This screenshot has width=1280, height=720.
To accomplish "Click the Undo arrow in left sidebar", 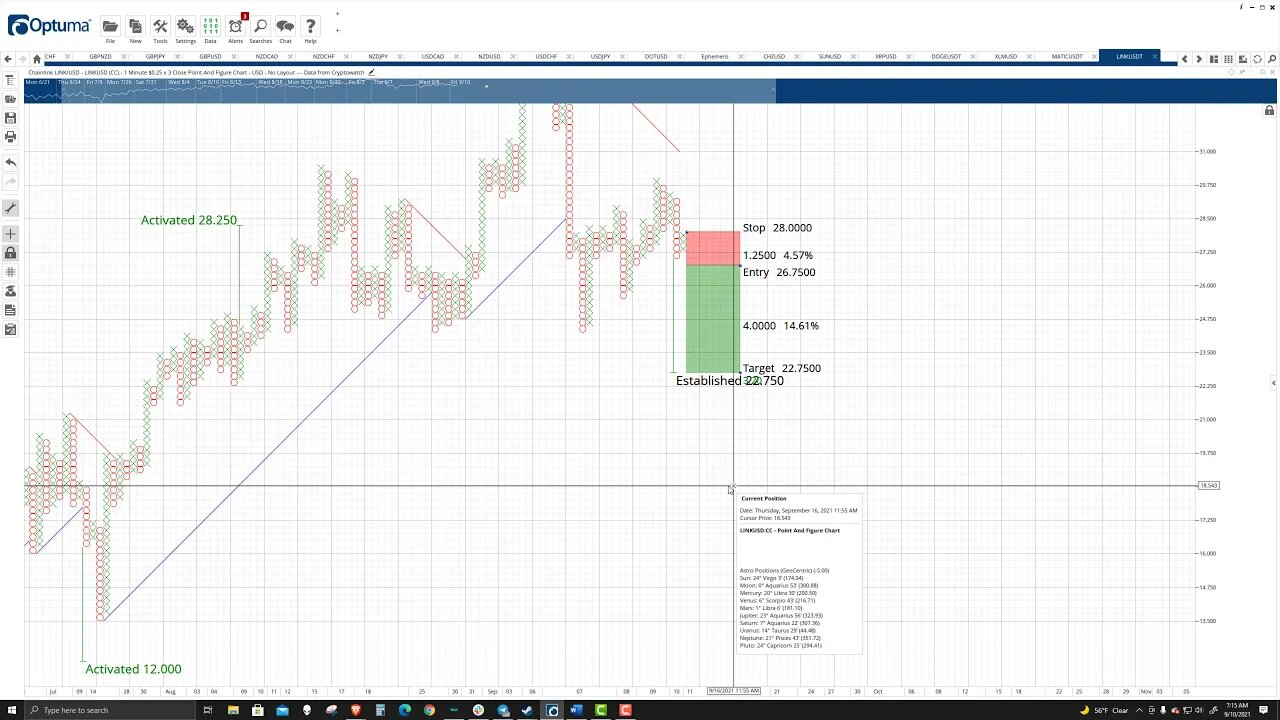I will point(10,162).
